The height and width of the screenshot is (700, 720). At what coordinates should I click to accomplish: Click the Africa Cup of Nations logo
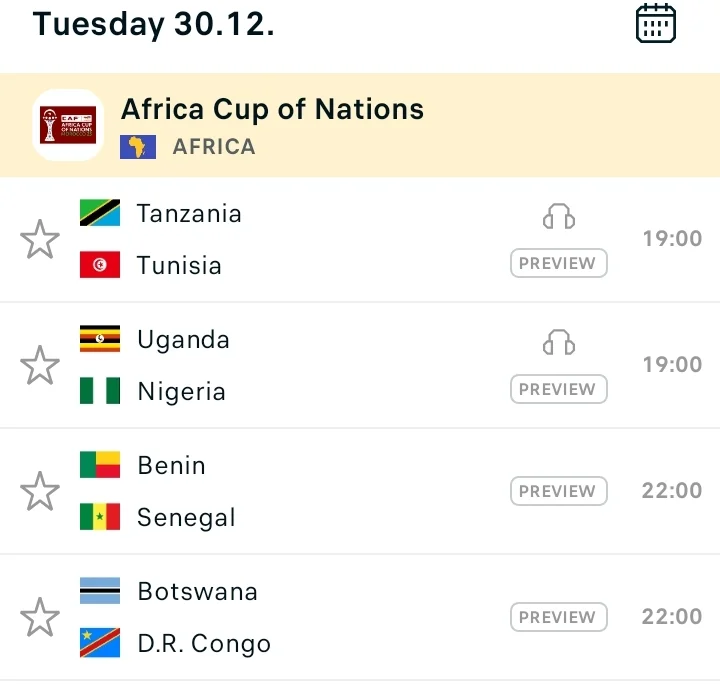(x=68, y=125)
